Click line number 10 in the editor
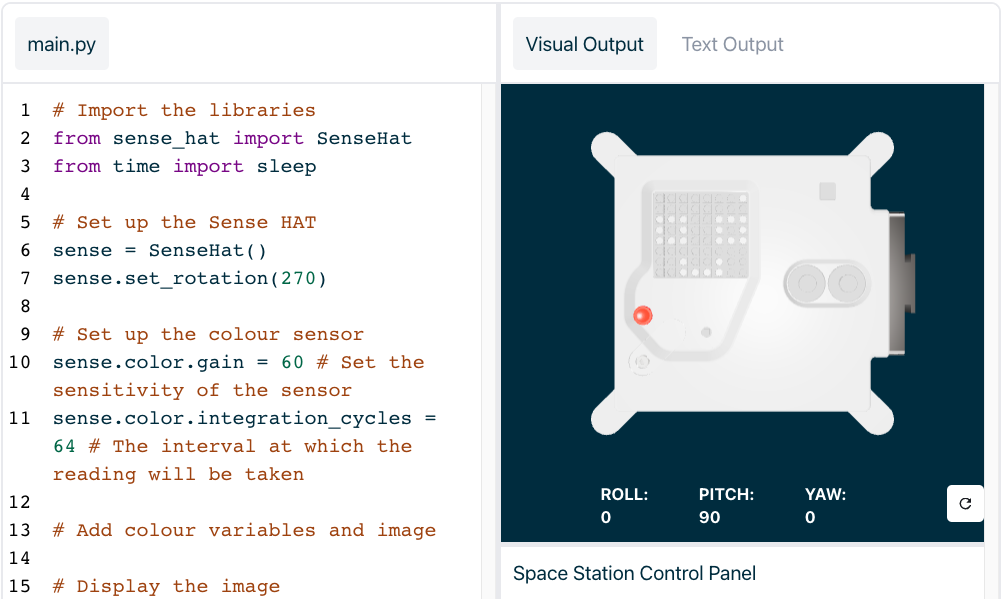The width and height of the screenshot is (1004, 599). point(21,362)
